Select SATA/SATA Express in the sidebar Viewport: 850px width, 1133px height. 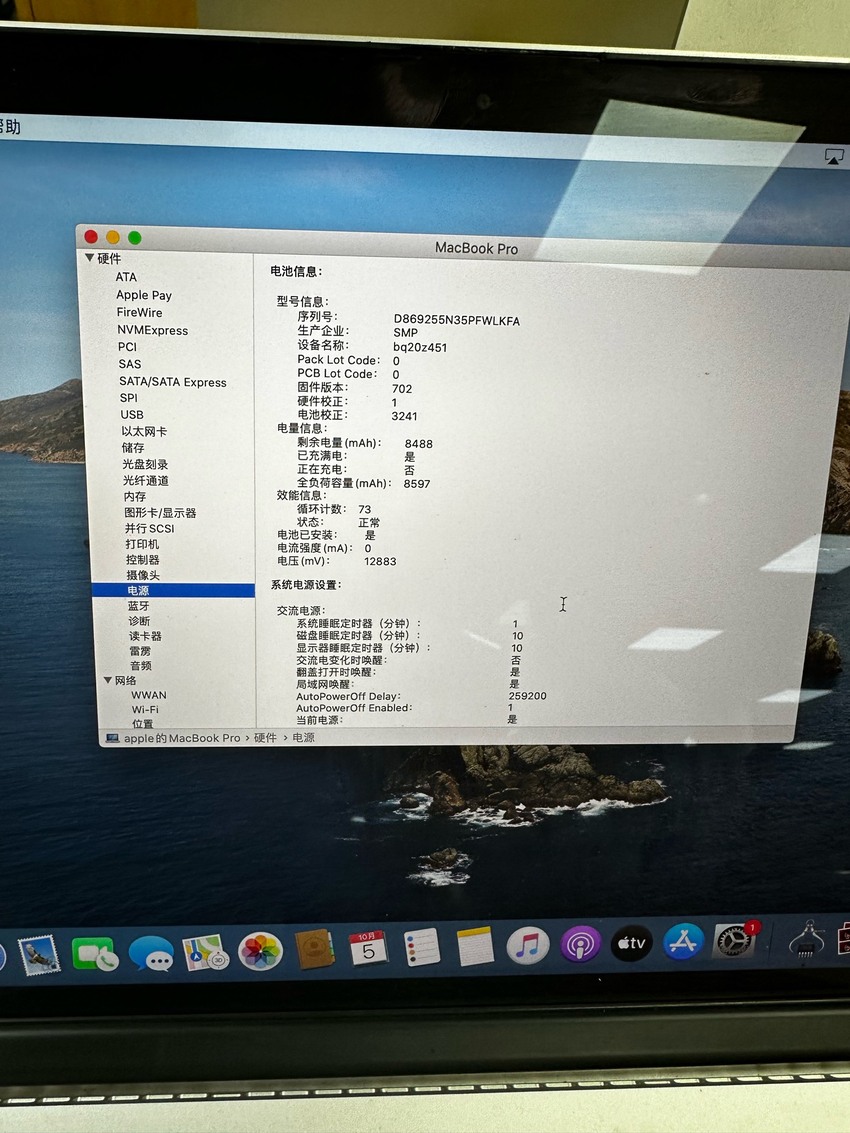click(x=173, y=382)
